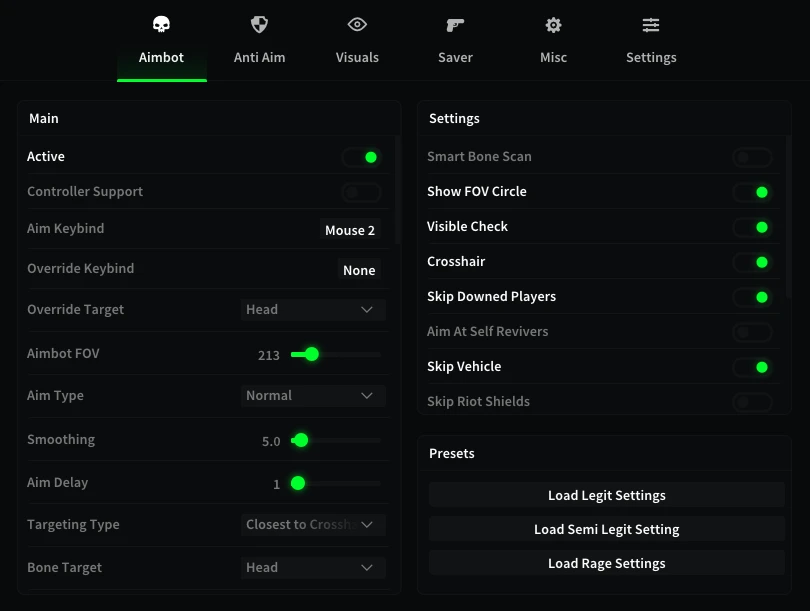
Task: Expand the Aim Type dropdown
Action: (313, 396)
